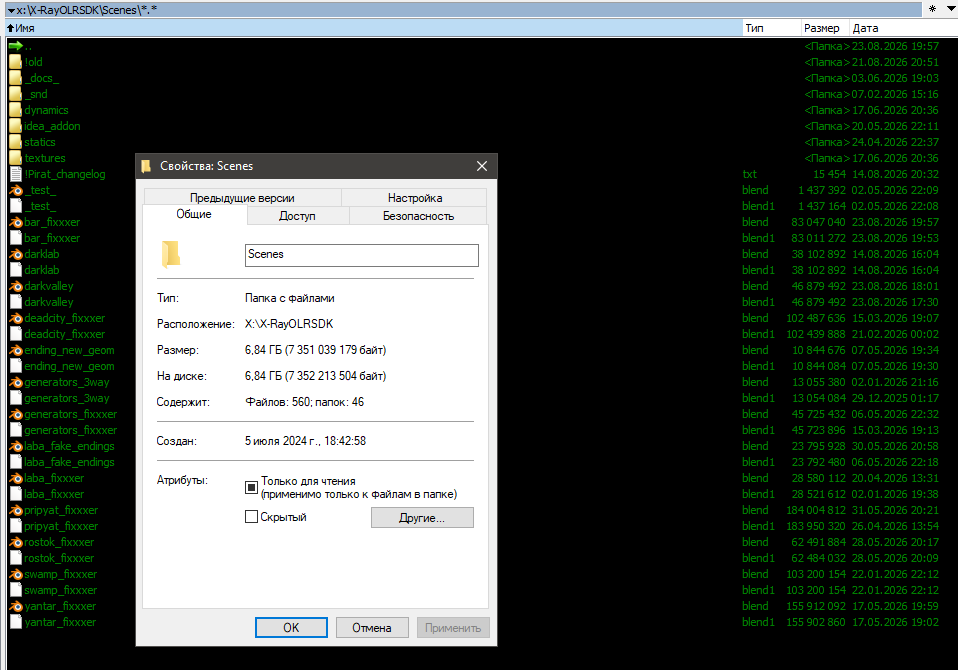The height and width of the screenshot is (670, 958).
Task: Sort file list by 'Тип' column header
Action: point(771,28)
